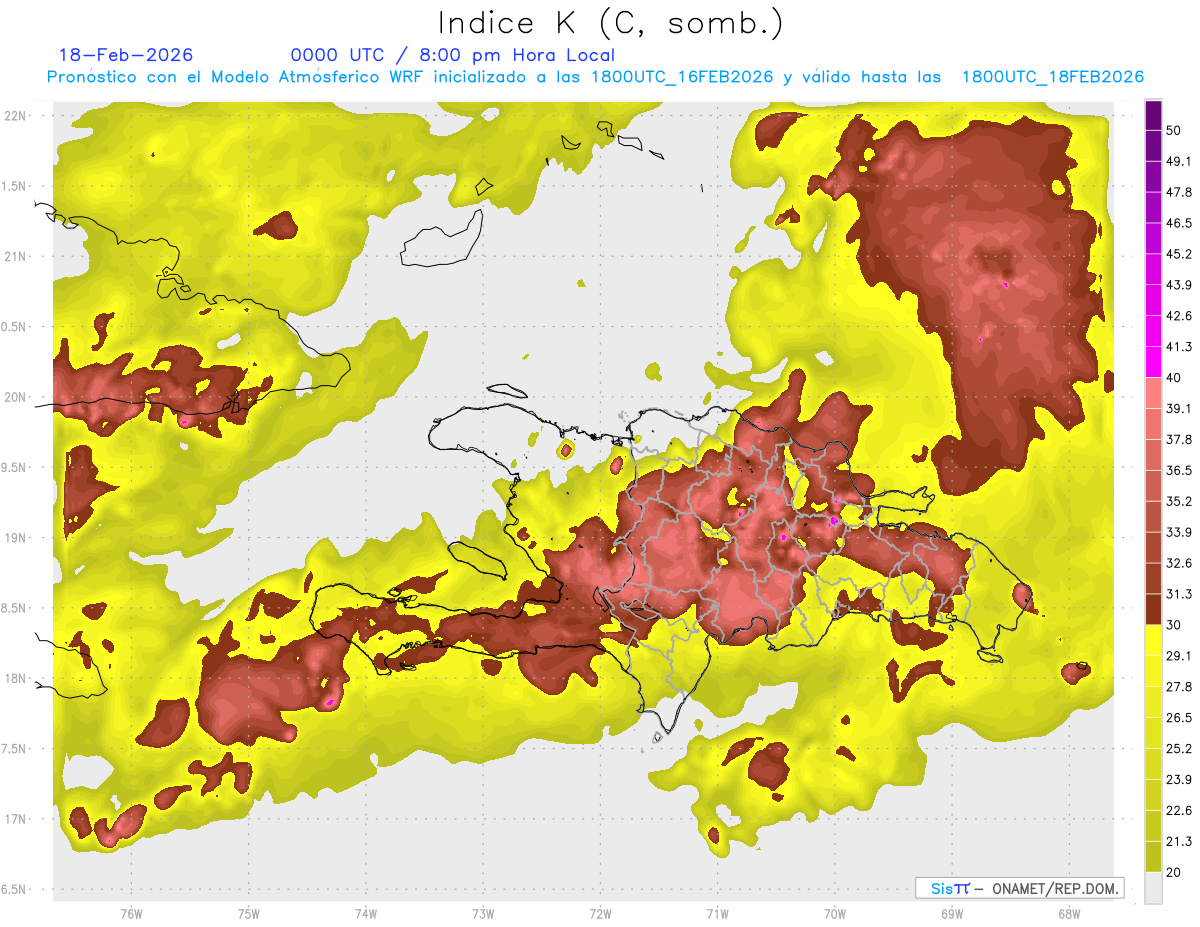The width and height of the screenshot is (1200, 927).
Task: Click the latitude label "19N"
Action: pyautogui.click(x=15, y=538)
